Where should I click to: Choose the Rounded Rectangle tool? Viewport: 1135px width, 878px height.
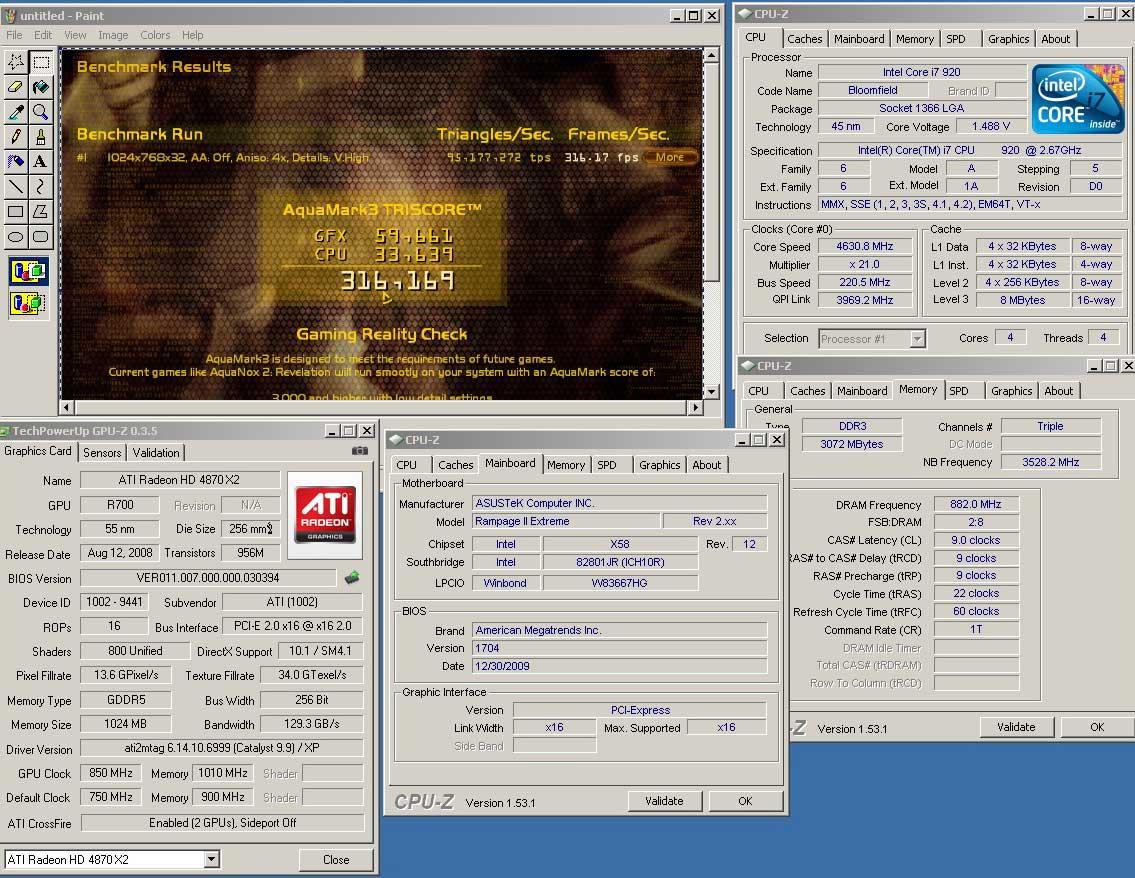click(41, 236)
